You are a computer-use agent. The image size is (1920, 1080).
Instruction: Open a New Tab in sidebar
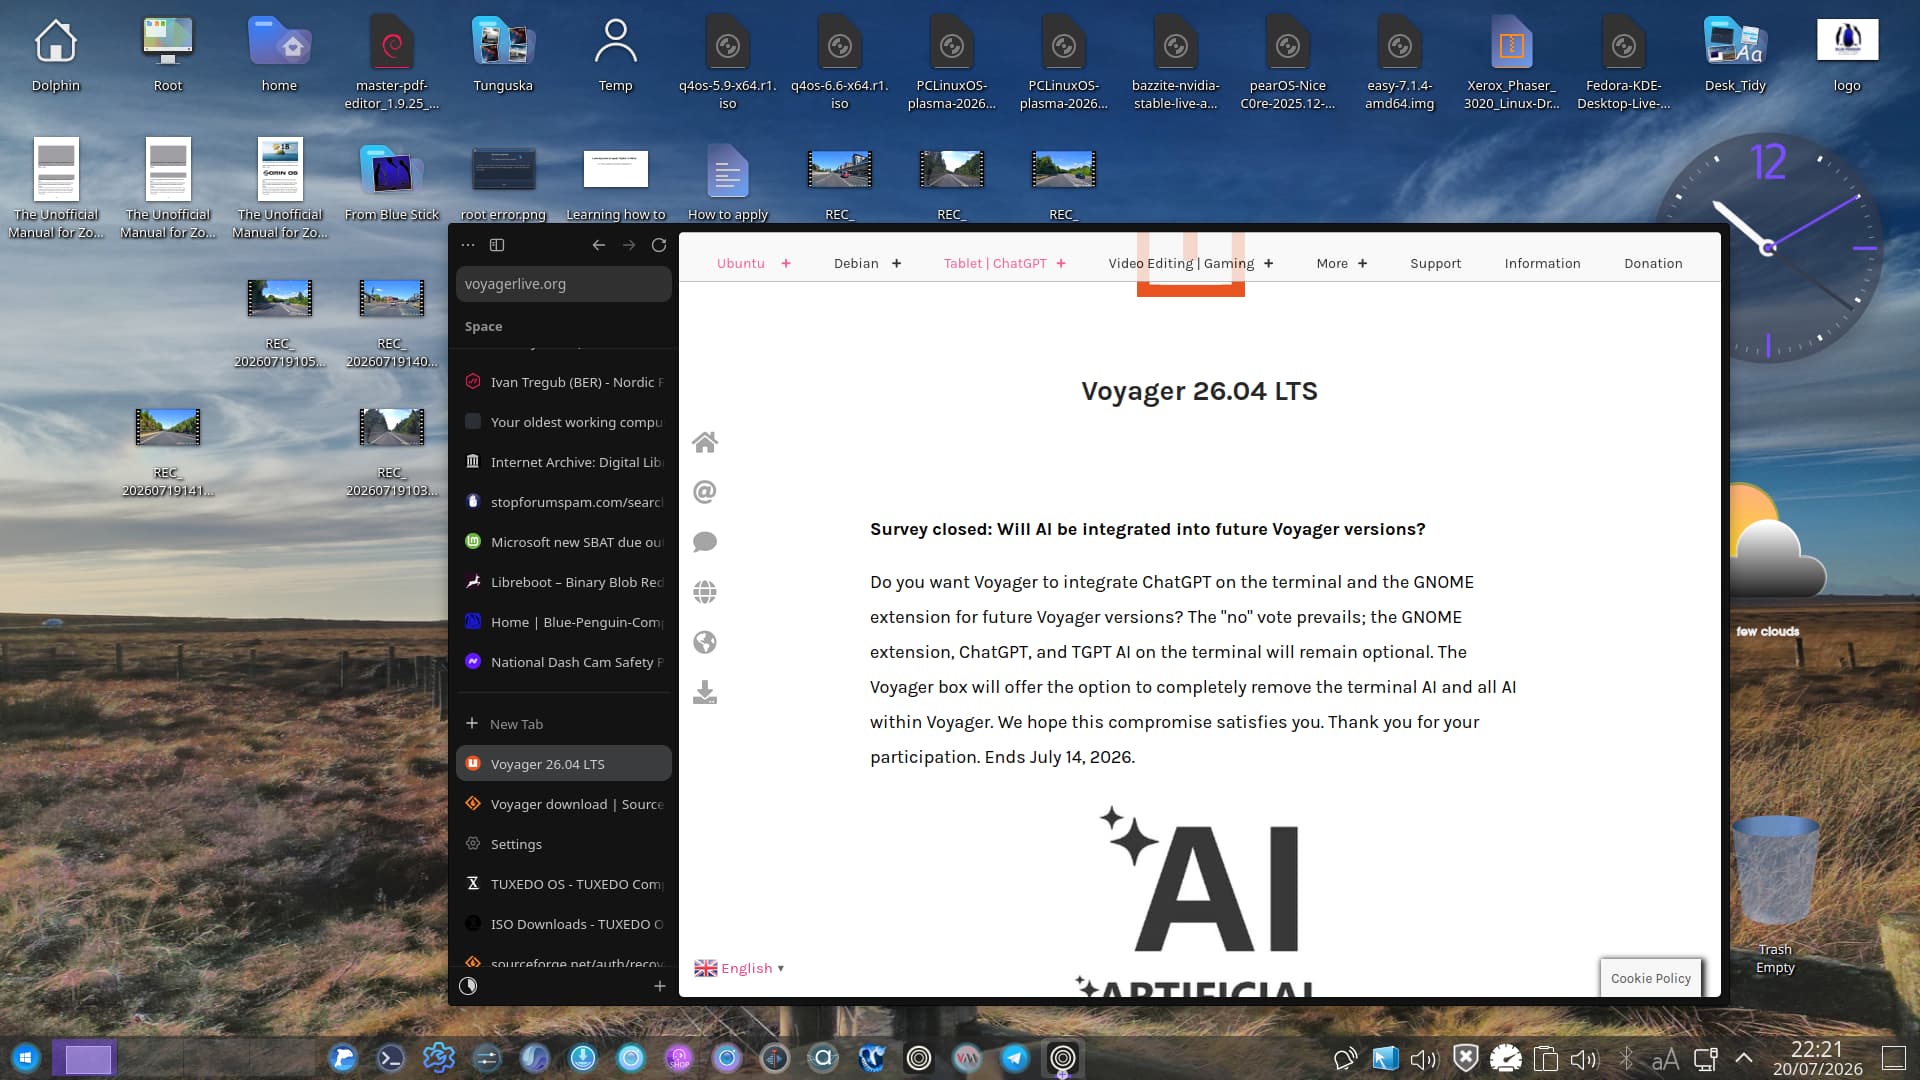(x=564, y=724)
